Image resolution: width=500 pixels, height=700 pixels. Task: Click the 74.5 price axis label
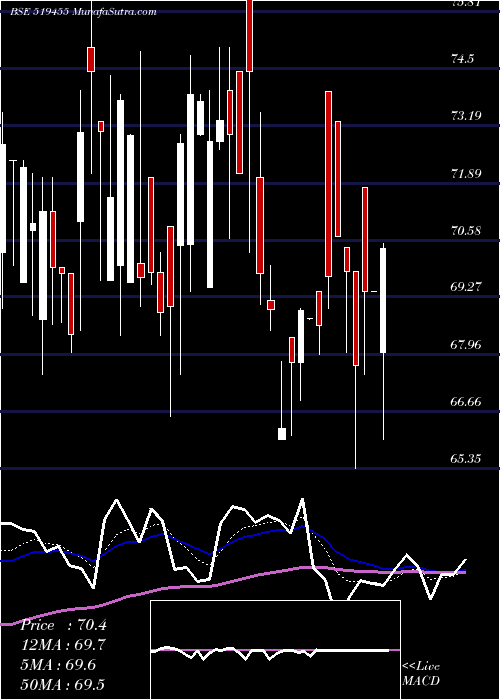(x=462, y=58)
